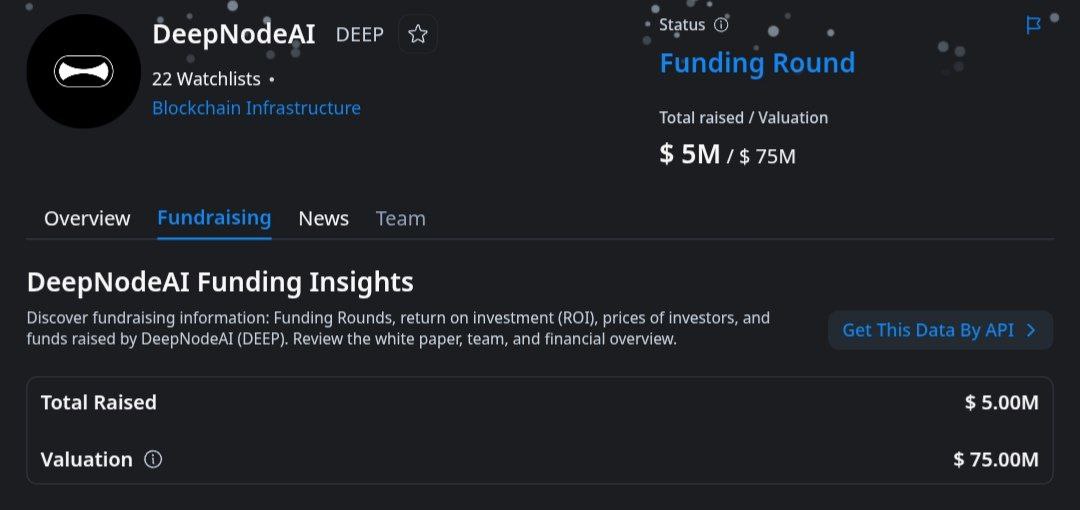
Task: Click the DeepNodeAI project name
Action: [233, 34]
